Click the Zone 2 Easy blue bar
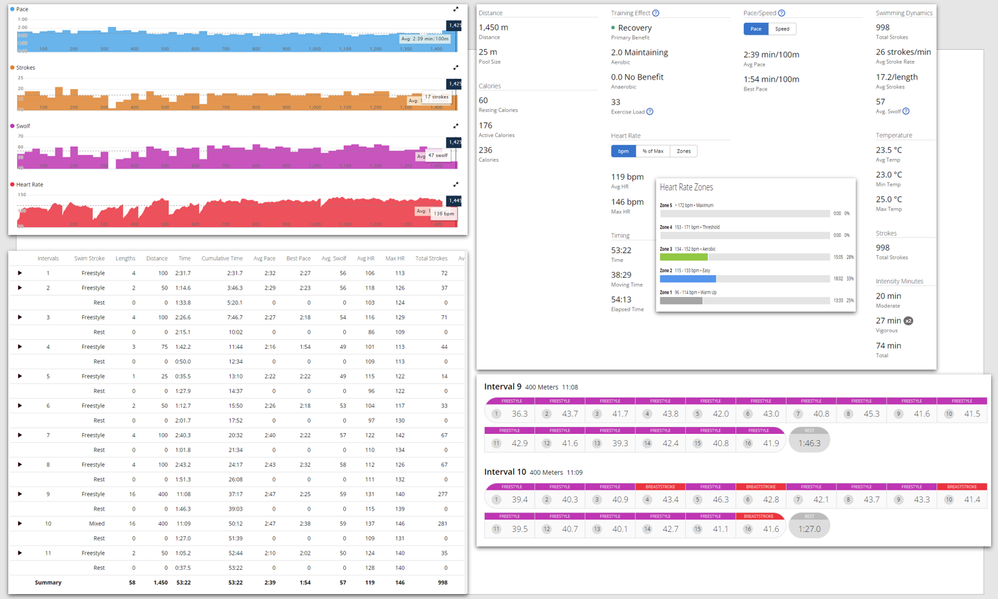Image resolution: width=998 pixels, height=599 pixels. coord(688,279)
